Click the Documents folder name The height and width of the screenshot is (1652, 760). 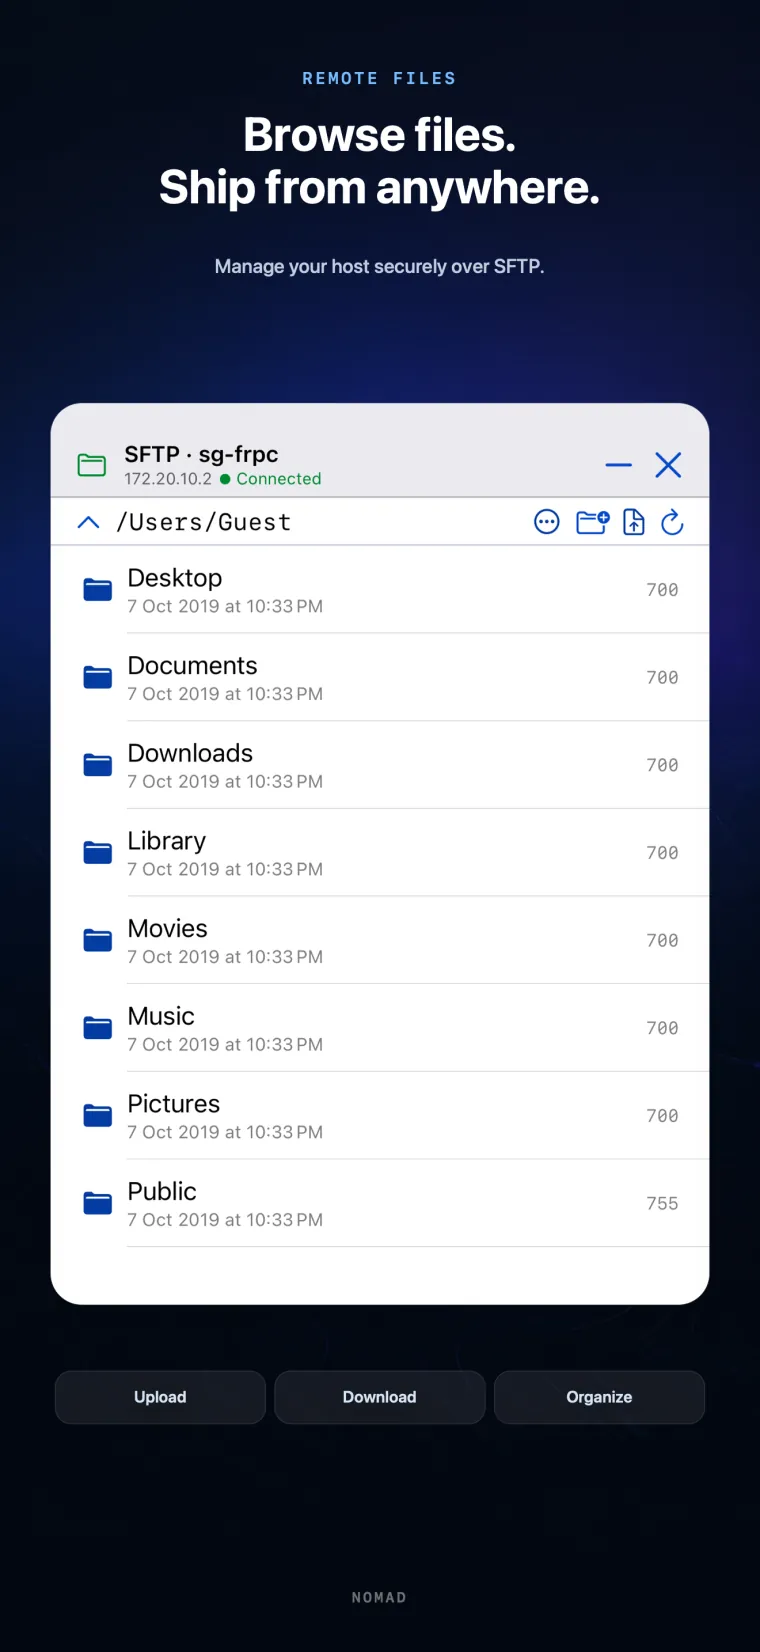[x=192, y=666]
